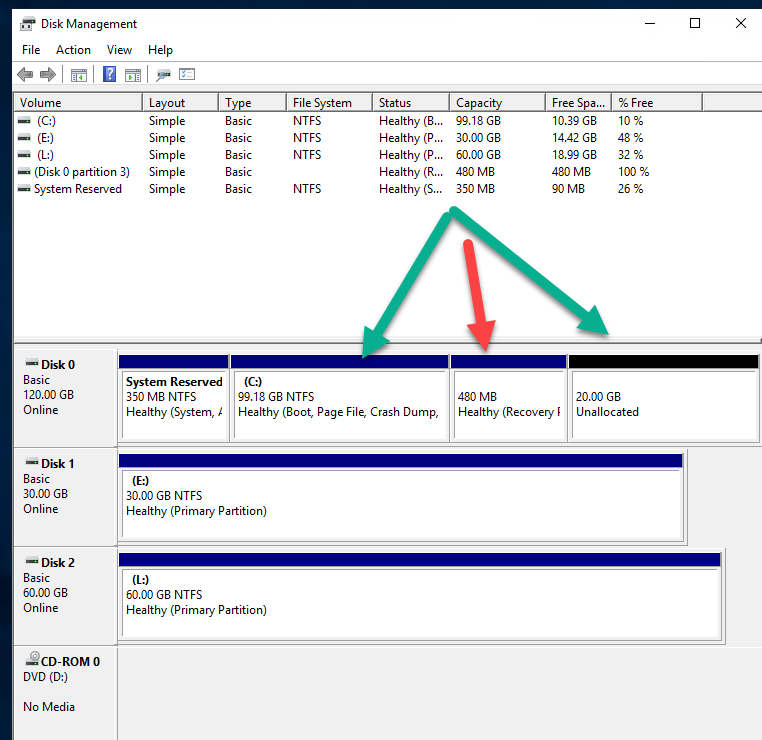Open the View menu
The width and height of the screenshot is (762, 740).
[x=119, y=50]
